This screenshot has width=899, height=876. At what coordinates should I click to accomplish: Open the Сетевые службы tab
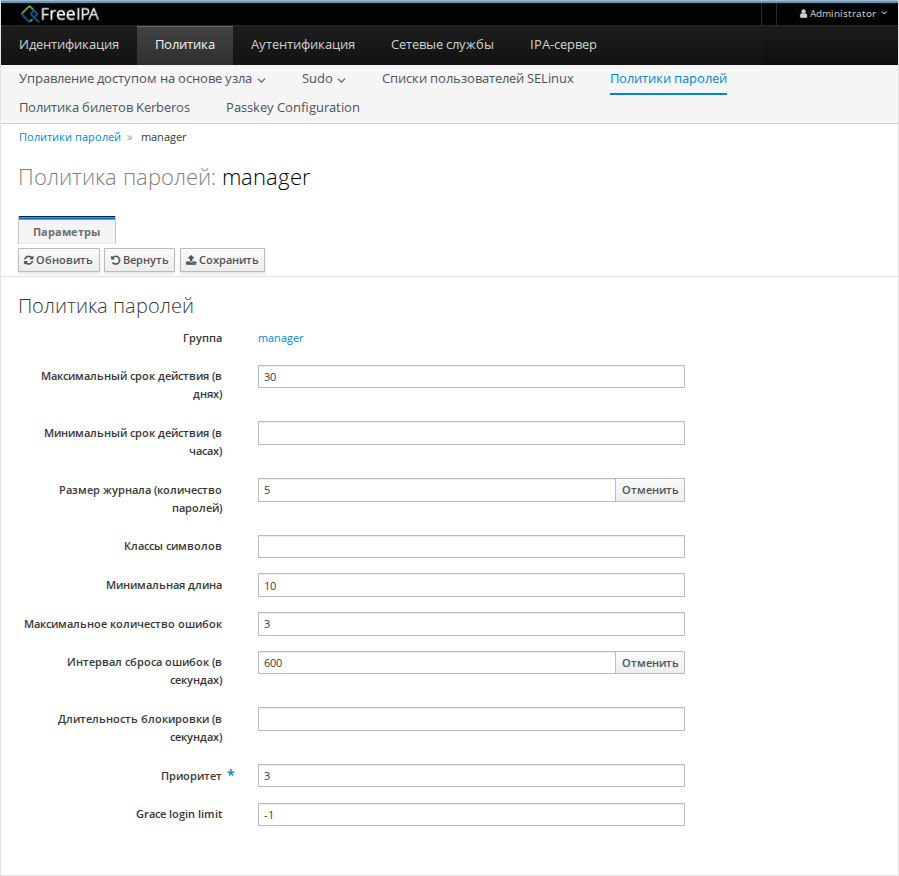click(442, 45)
